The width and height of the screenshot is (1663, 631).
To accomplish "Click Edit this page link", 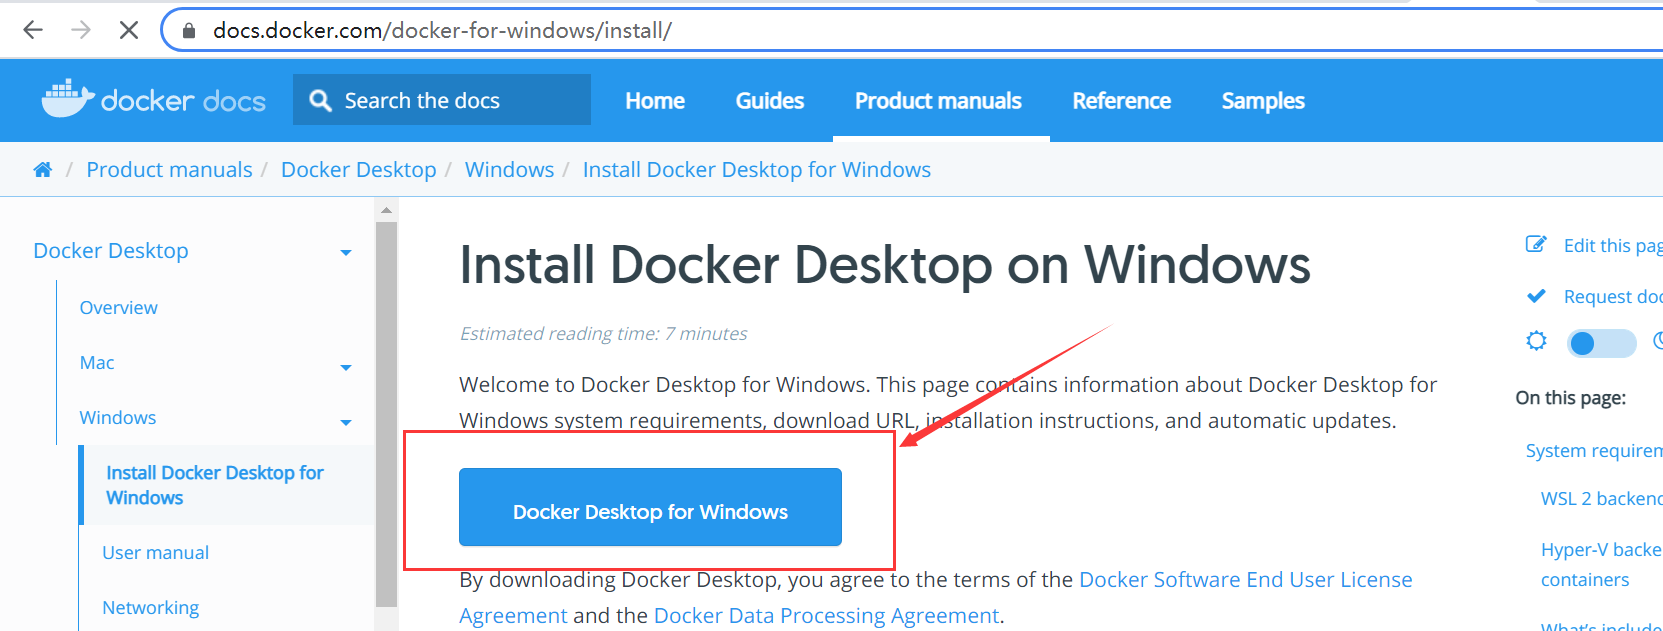I will [x=1612, y=246].
